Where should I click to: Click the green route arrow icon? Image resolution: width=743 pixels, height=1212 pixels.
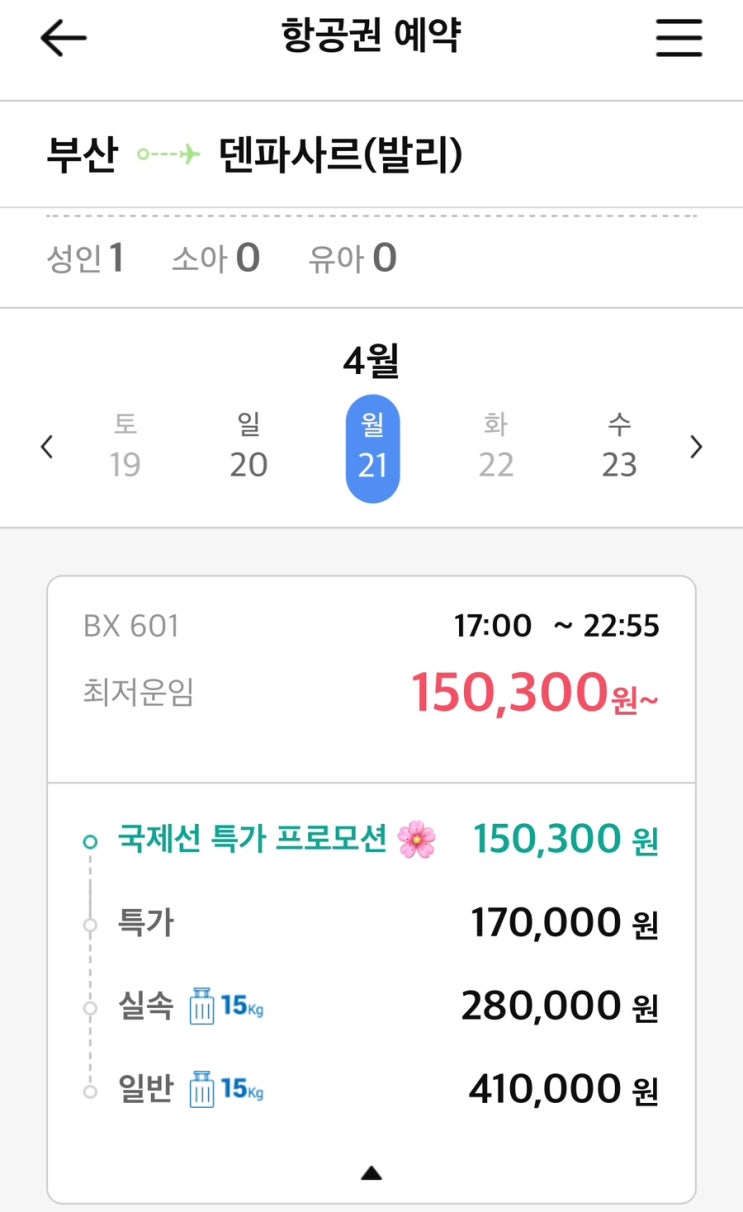pos(168,155)
